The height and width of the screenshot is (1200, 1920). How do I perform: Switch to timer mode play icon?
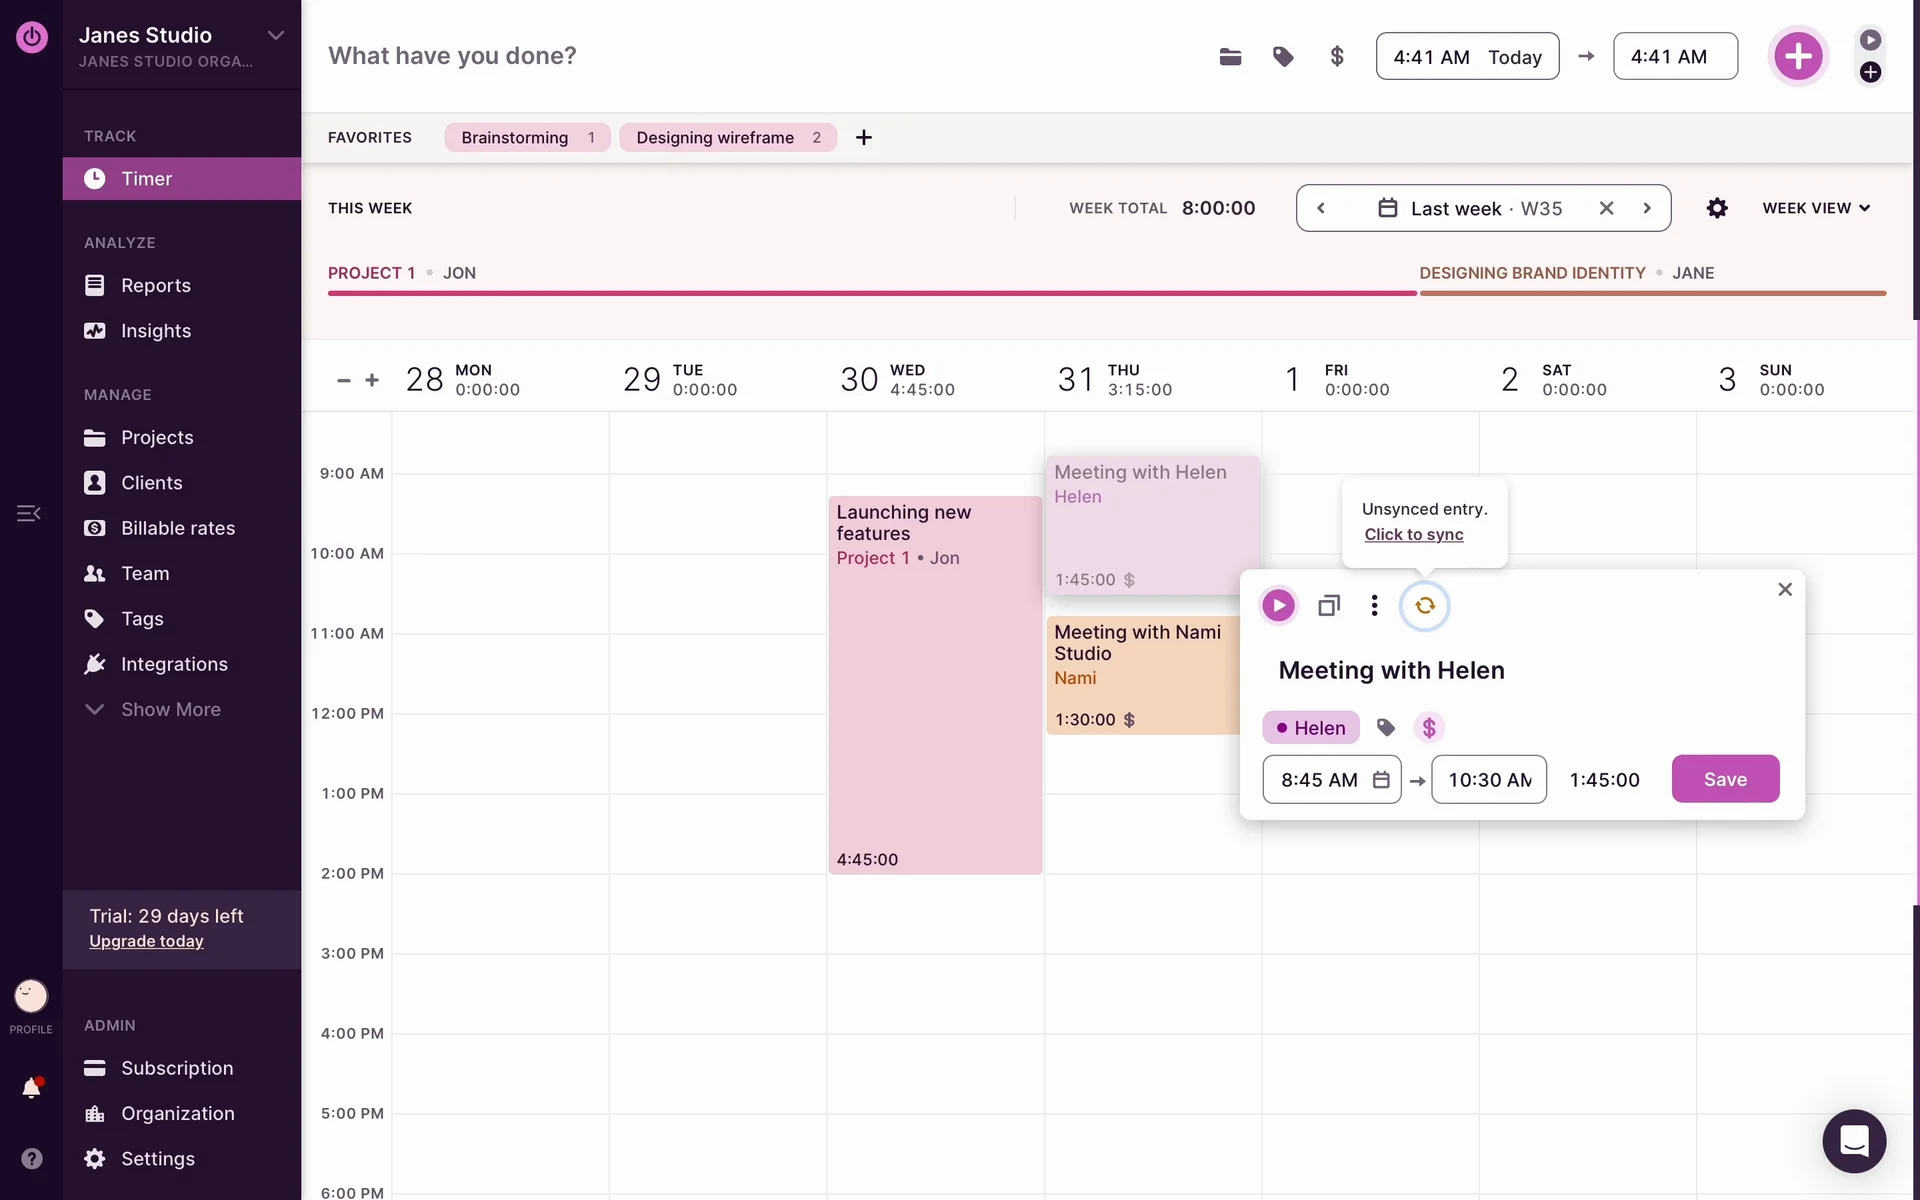[1870, 40]
